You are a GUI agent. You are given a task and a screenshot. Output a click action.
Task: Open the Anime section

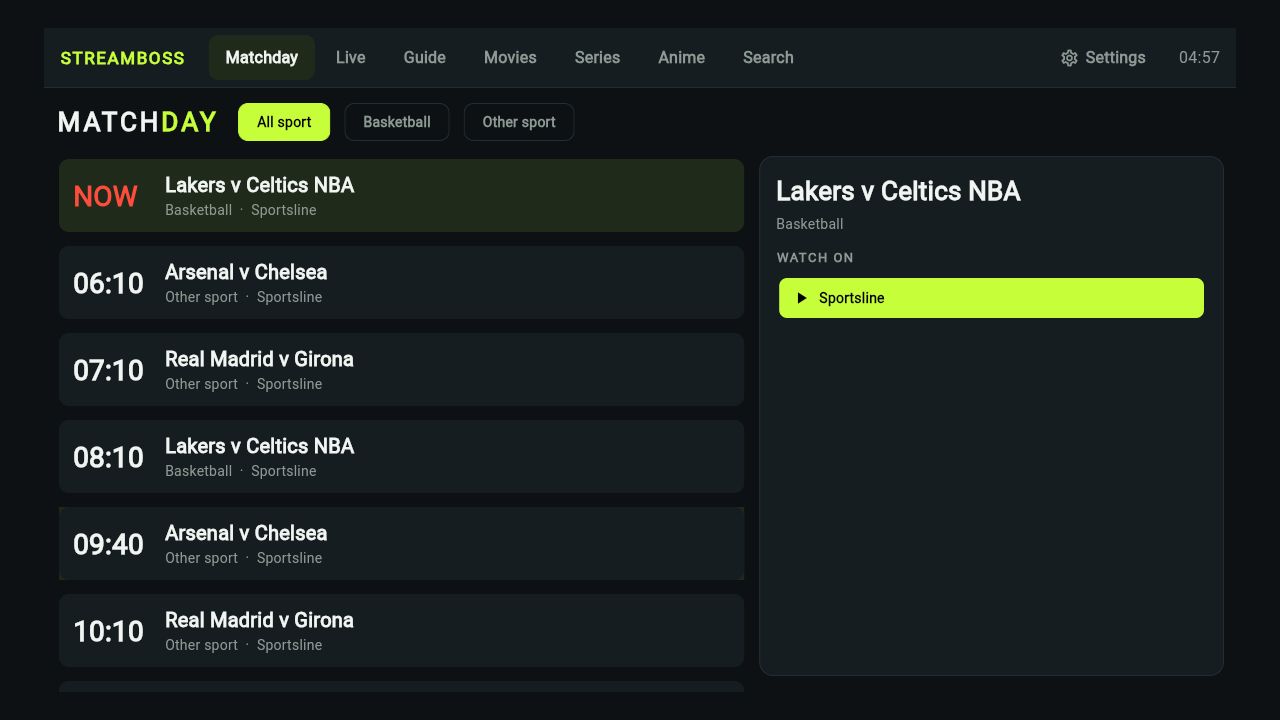[681, 58]
